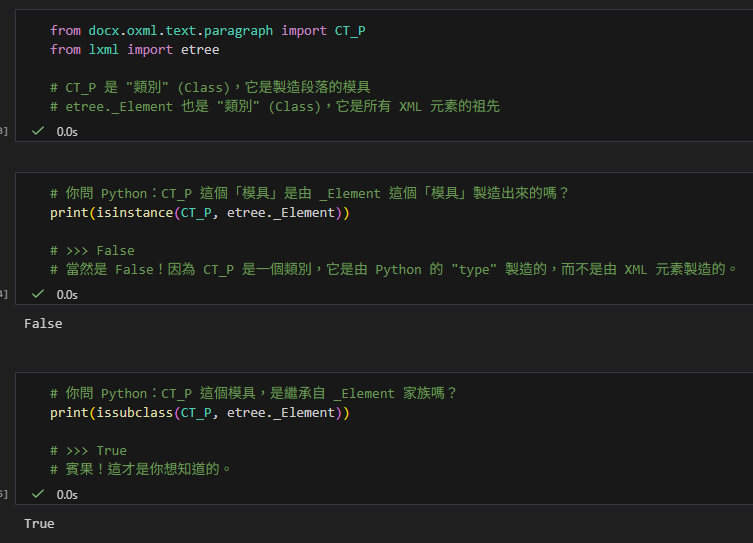Click the 0.0s execution time of the issubclass cell

coord(67,494)
